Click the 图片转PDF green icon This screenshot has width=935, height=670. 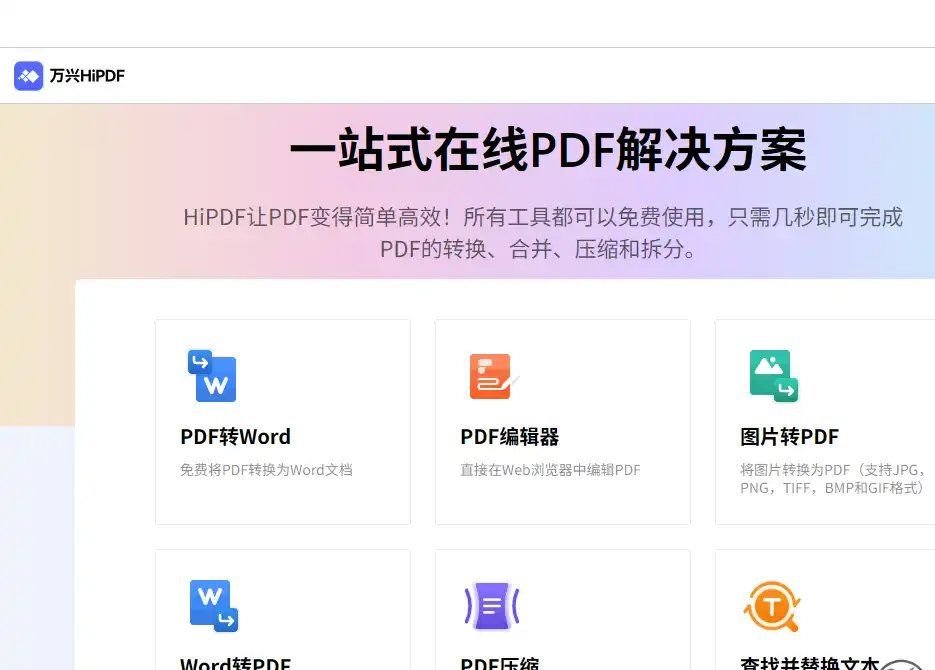(x=774, y=376)
